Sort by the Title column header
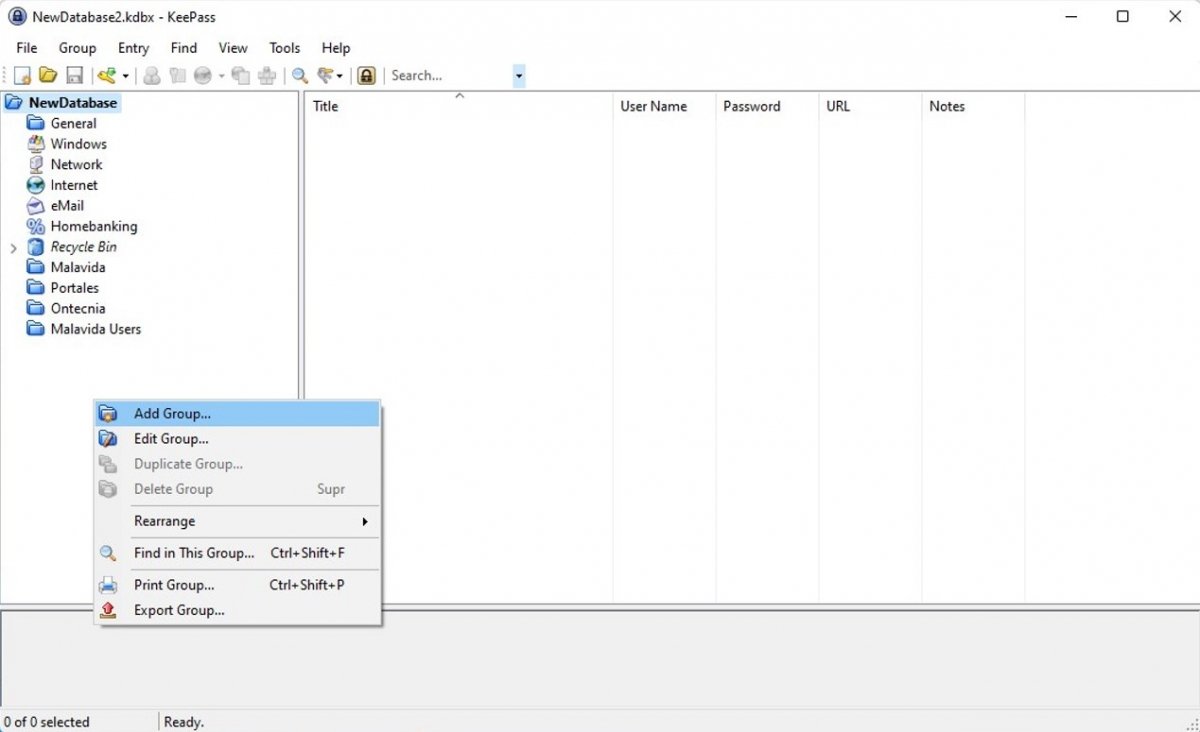This screenshot has height=732, width=1200. click(x=459, y=106)
